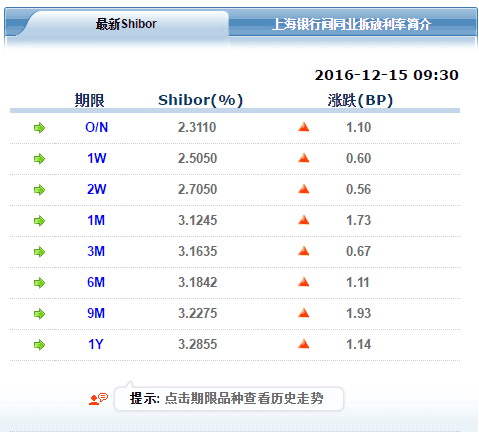Click the green arrow beside 1M
The height and width of the screenshot is (436, 479).
point(39,221)
